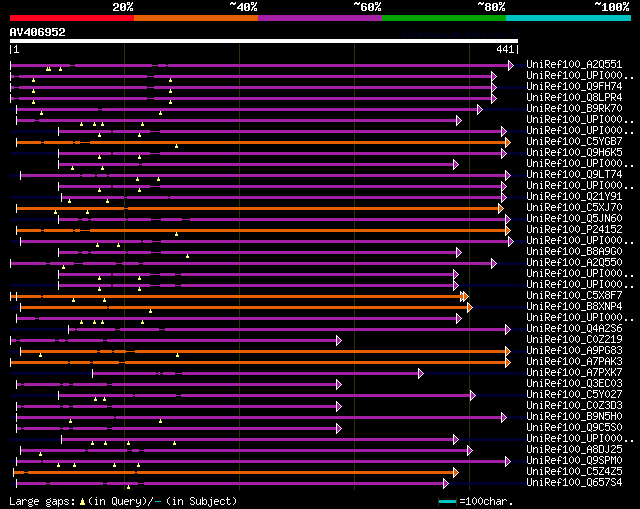The width and height of the screenshot is (640, 509).
Task: Select the UniRef100_B9N5H0 label
Action: (x=574, y=417)
